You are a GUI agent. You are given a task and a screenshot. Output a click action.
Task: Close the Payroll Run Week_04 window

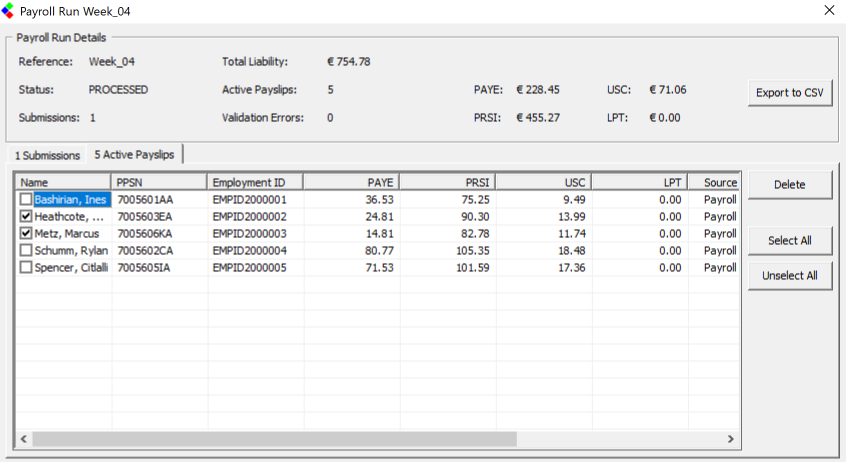tap(827, 11)
